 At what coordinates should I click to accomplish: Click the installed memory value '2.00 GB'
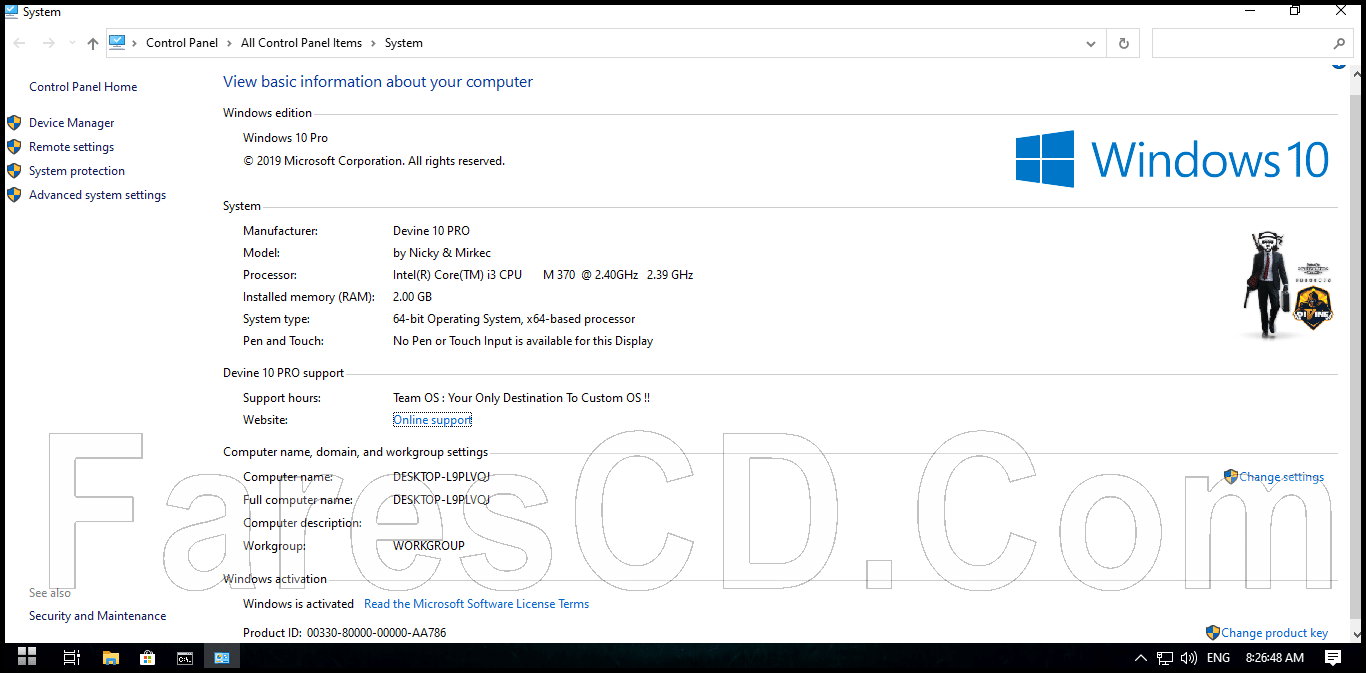[x=412, y=297]
